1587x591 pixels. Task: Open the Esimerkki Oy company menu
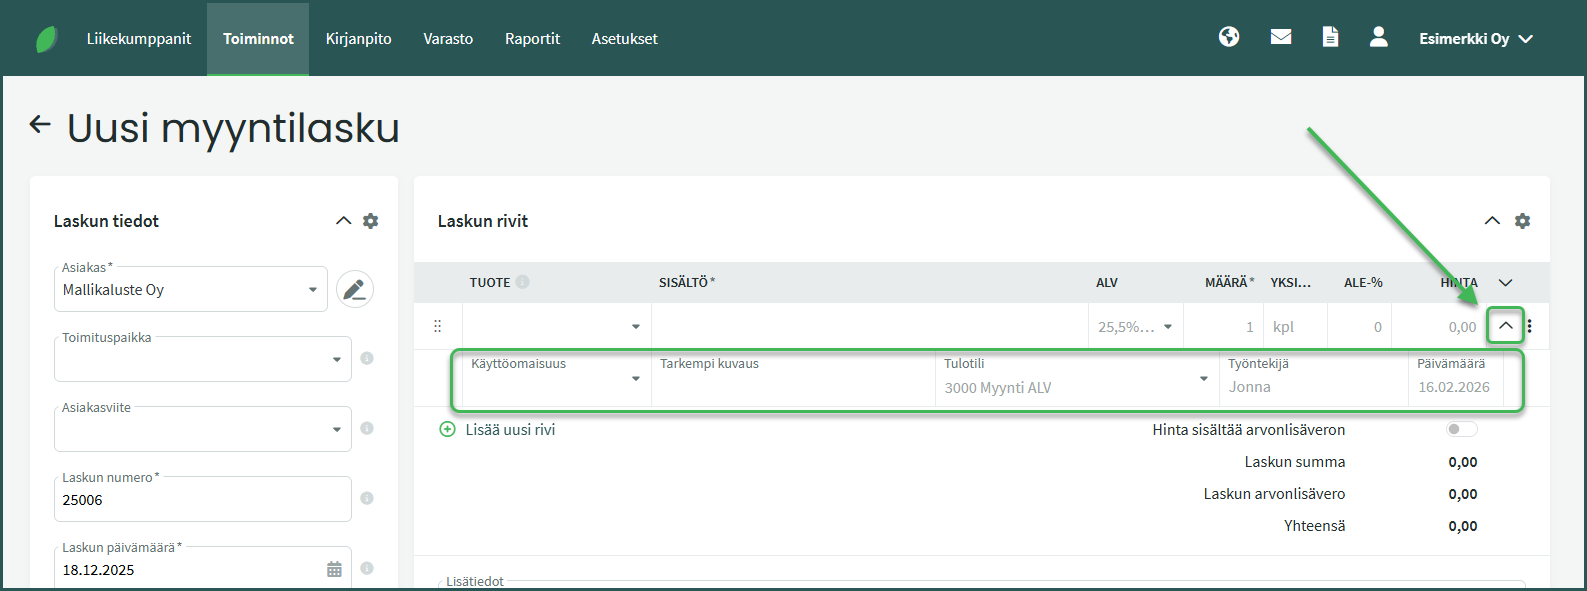coord(1475,39)
